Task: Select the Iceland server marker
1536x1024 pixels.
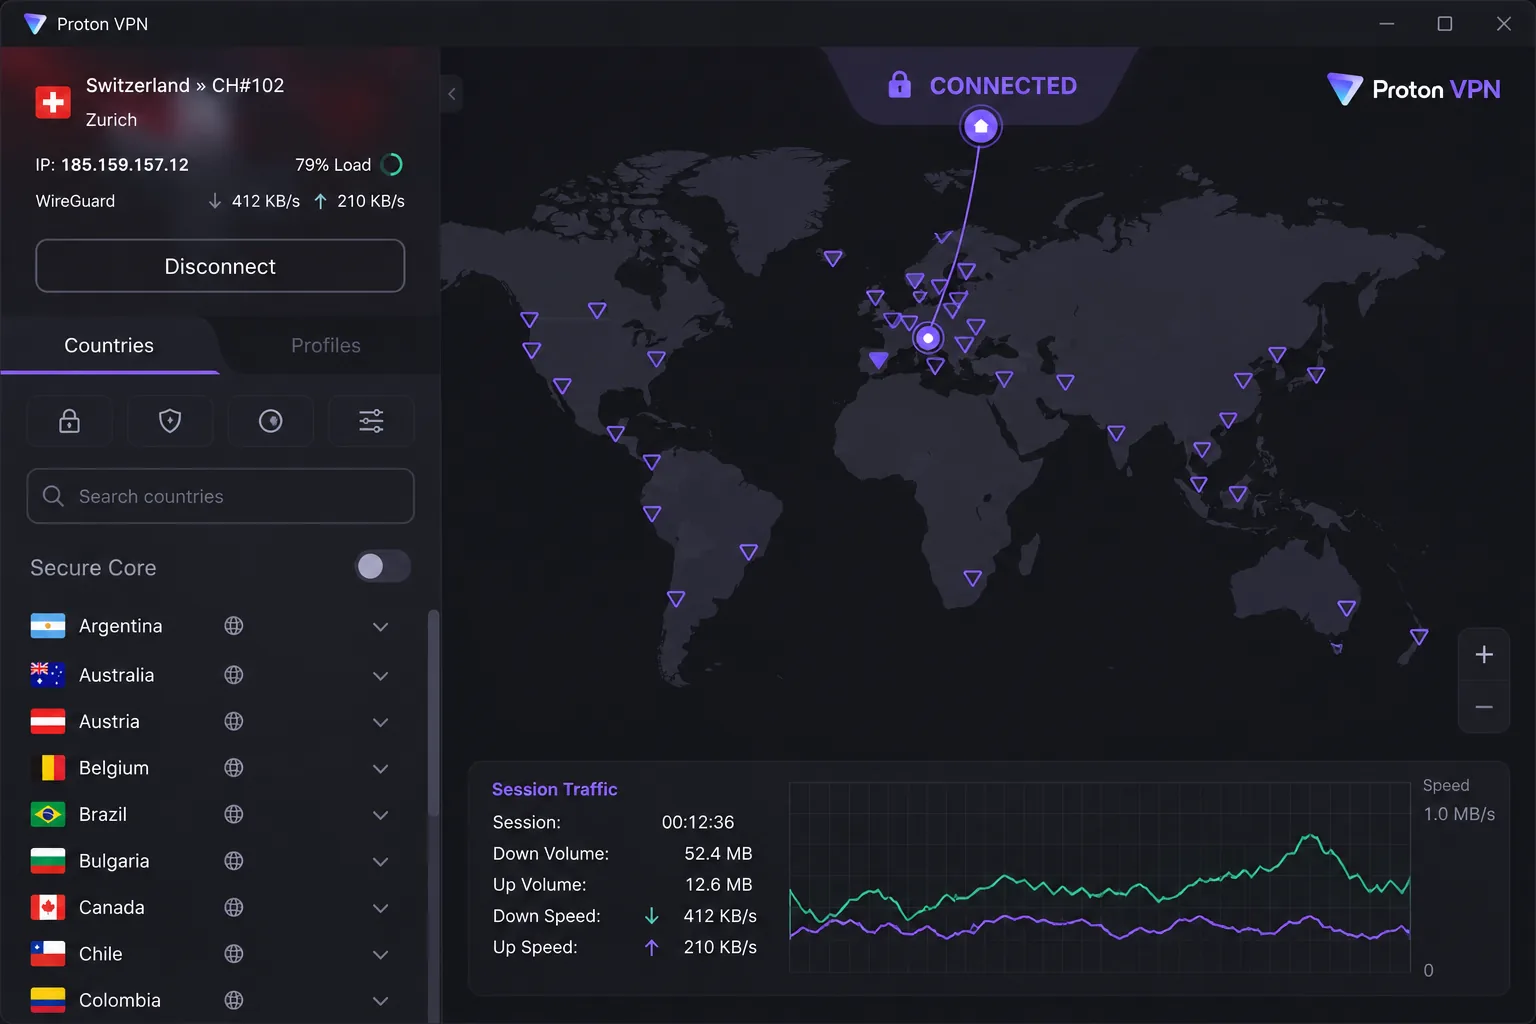Action: point(833,258)
